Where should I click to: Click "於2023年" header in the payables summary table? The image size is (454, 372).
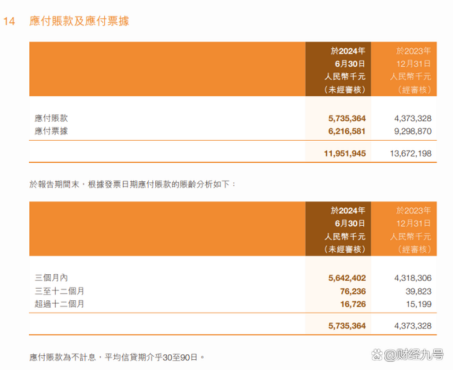(x=414, y=51)
